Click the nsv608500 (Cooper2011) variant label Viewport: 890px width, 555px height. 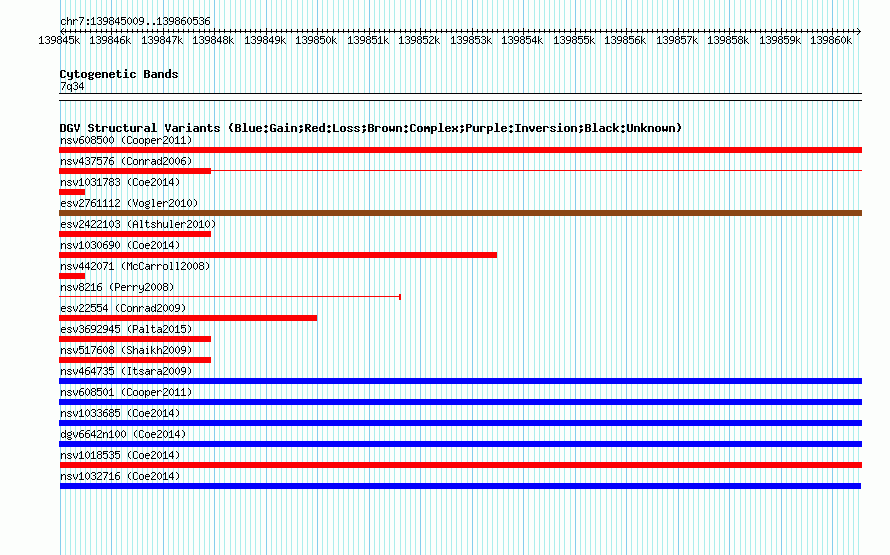pyautogui.click(x=126, y=140)
